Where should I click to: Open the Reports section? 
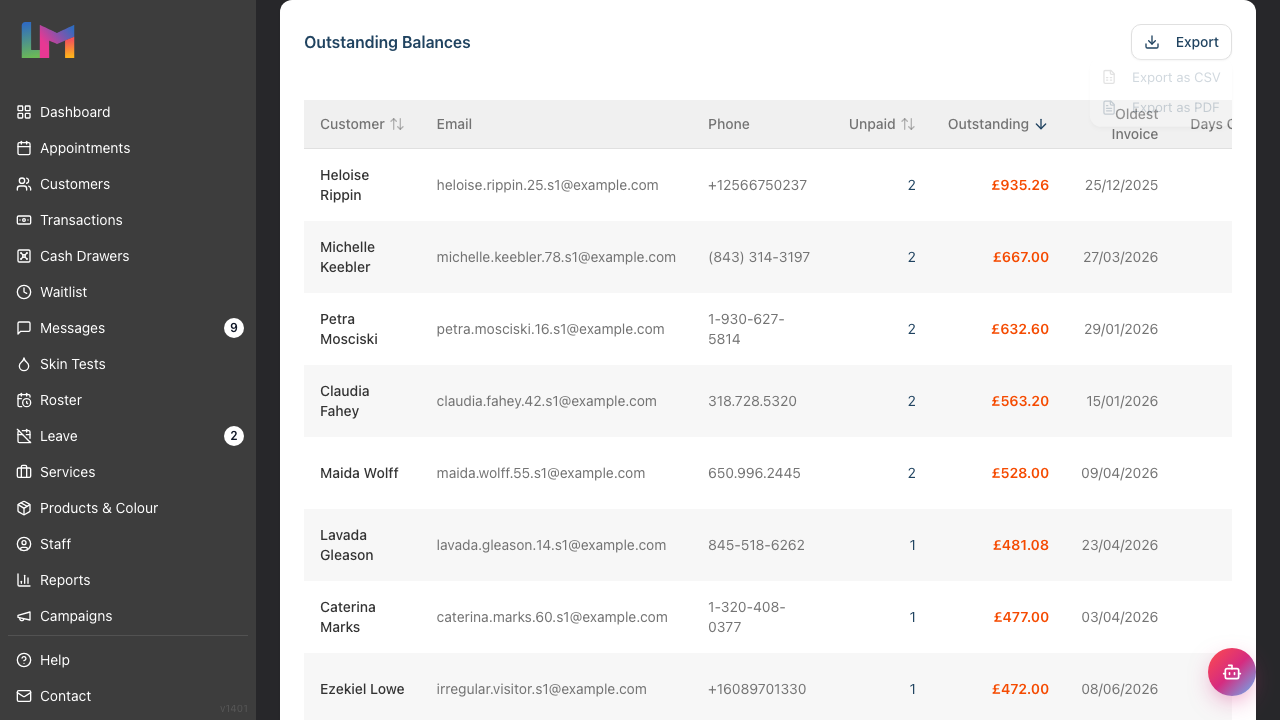pyautogui.click(x=128, y=580)
